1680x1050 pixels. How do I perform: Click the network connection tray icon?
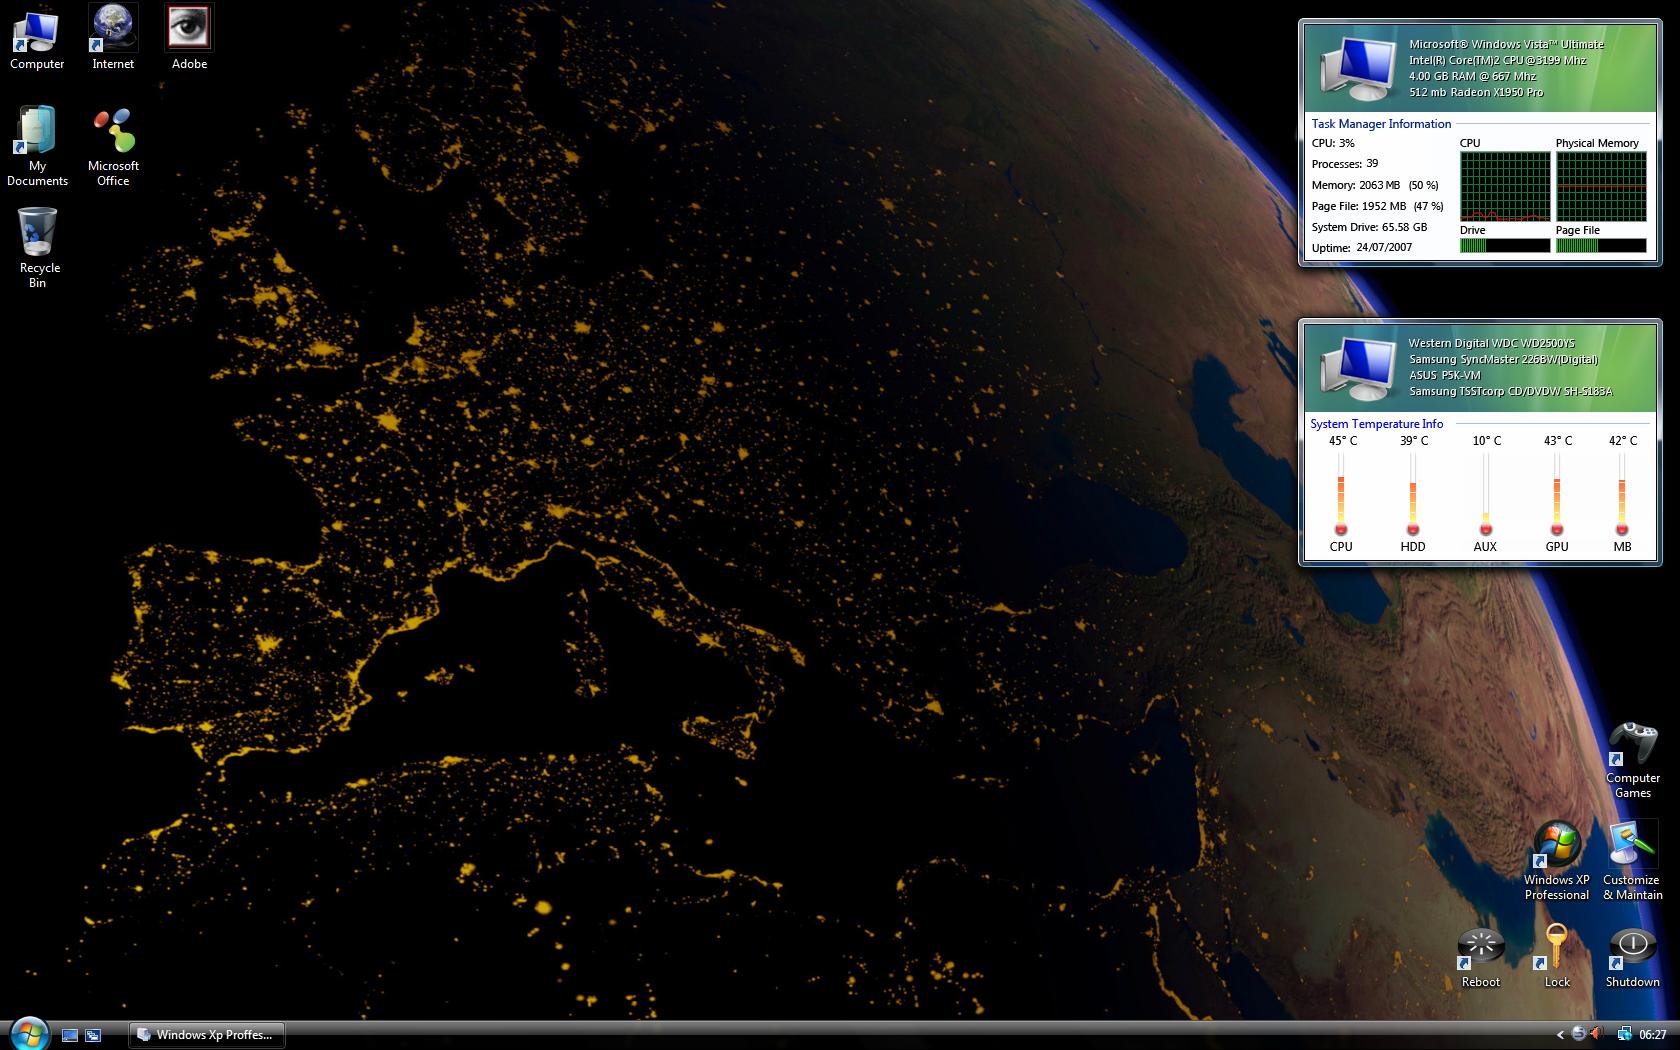click(1624, 1034)
